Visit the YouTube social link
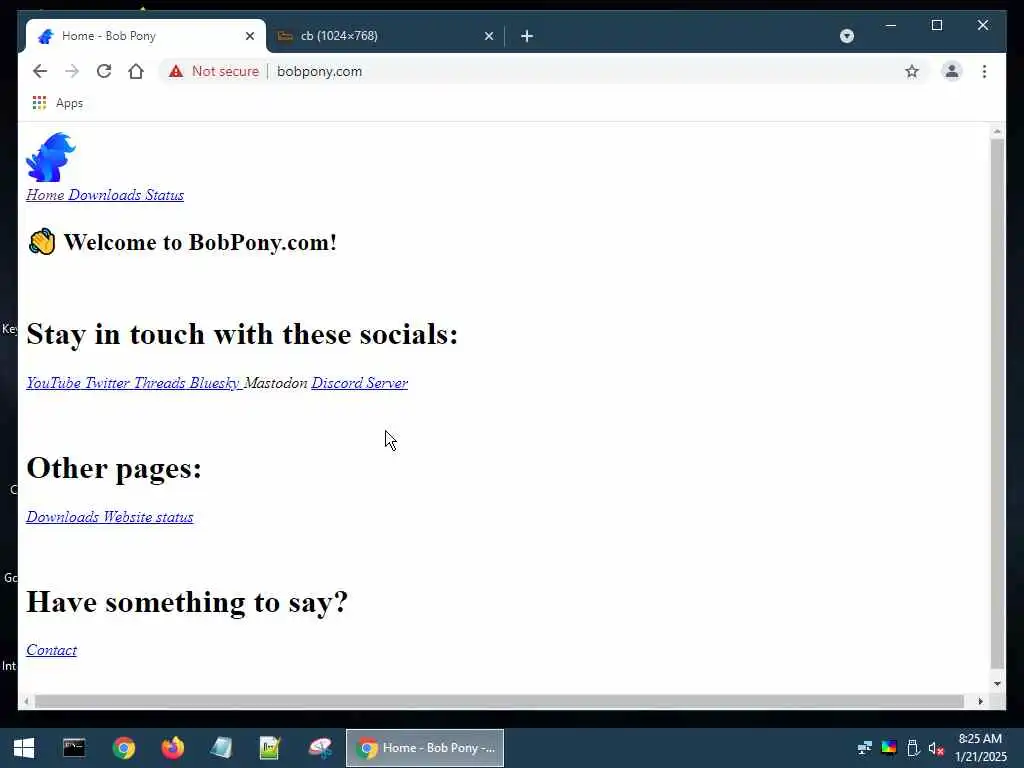Viewport: 1024px width, 768px height. coord(54,383)
